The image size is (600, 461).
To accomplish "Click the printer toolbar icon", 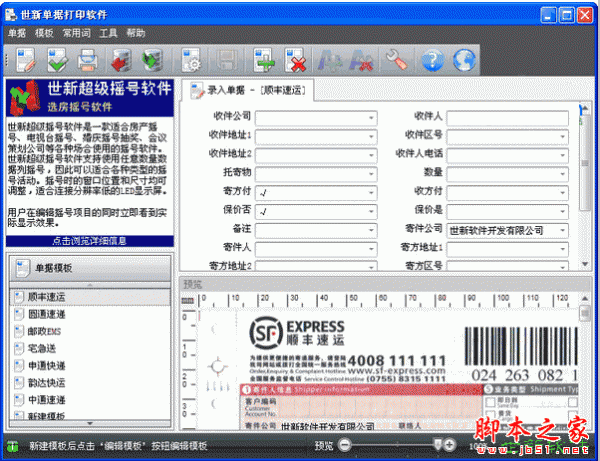I will click(x=88, y=60).
